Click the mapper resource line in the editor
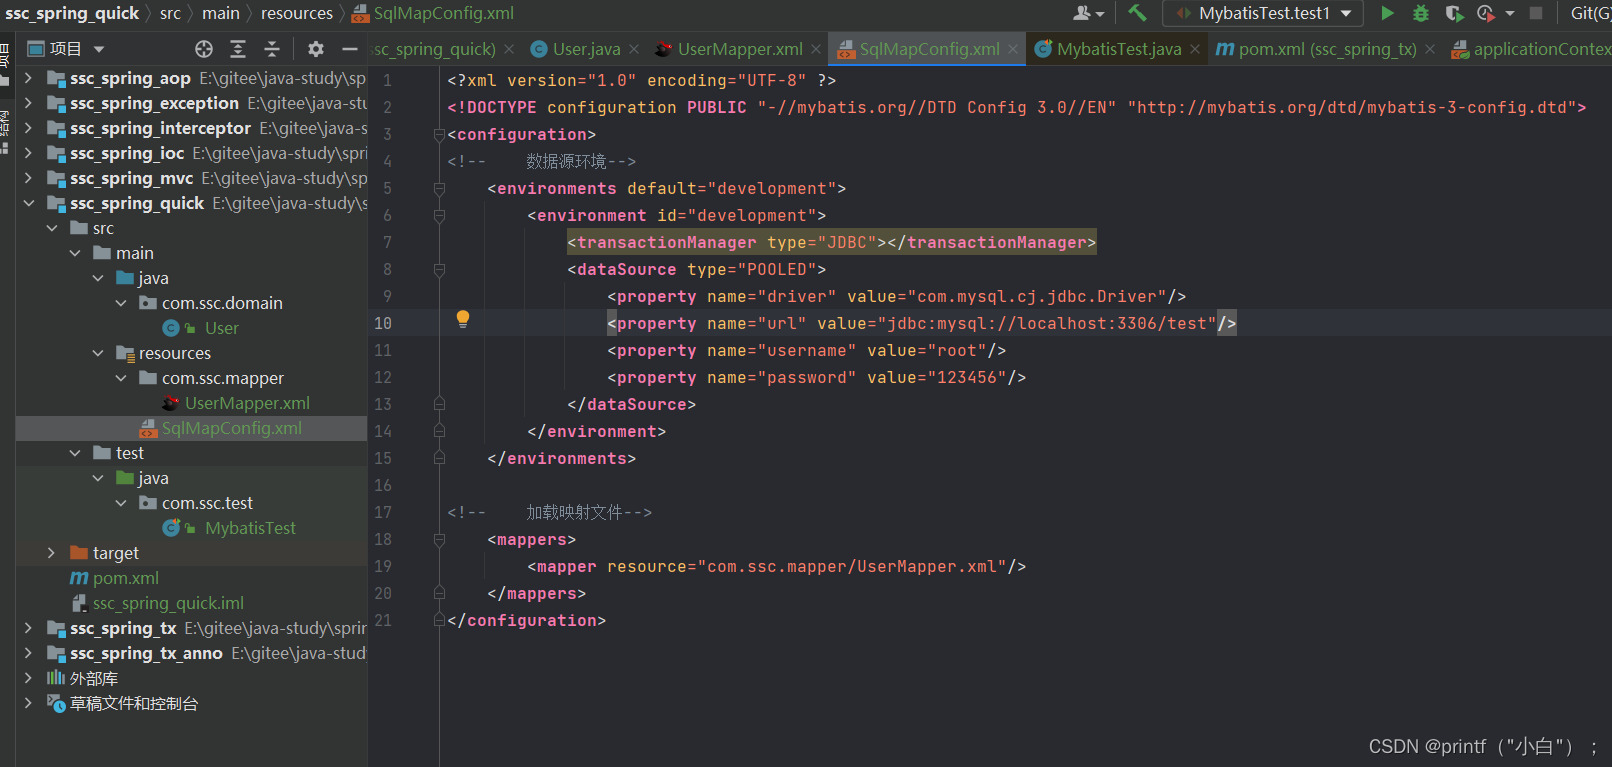1612x767 pixels. [x=776, y=566]
